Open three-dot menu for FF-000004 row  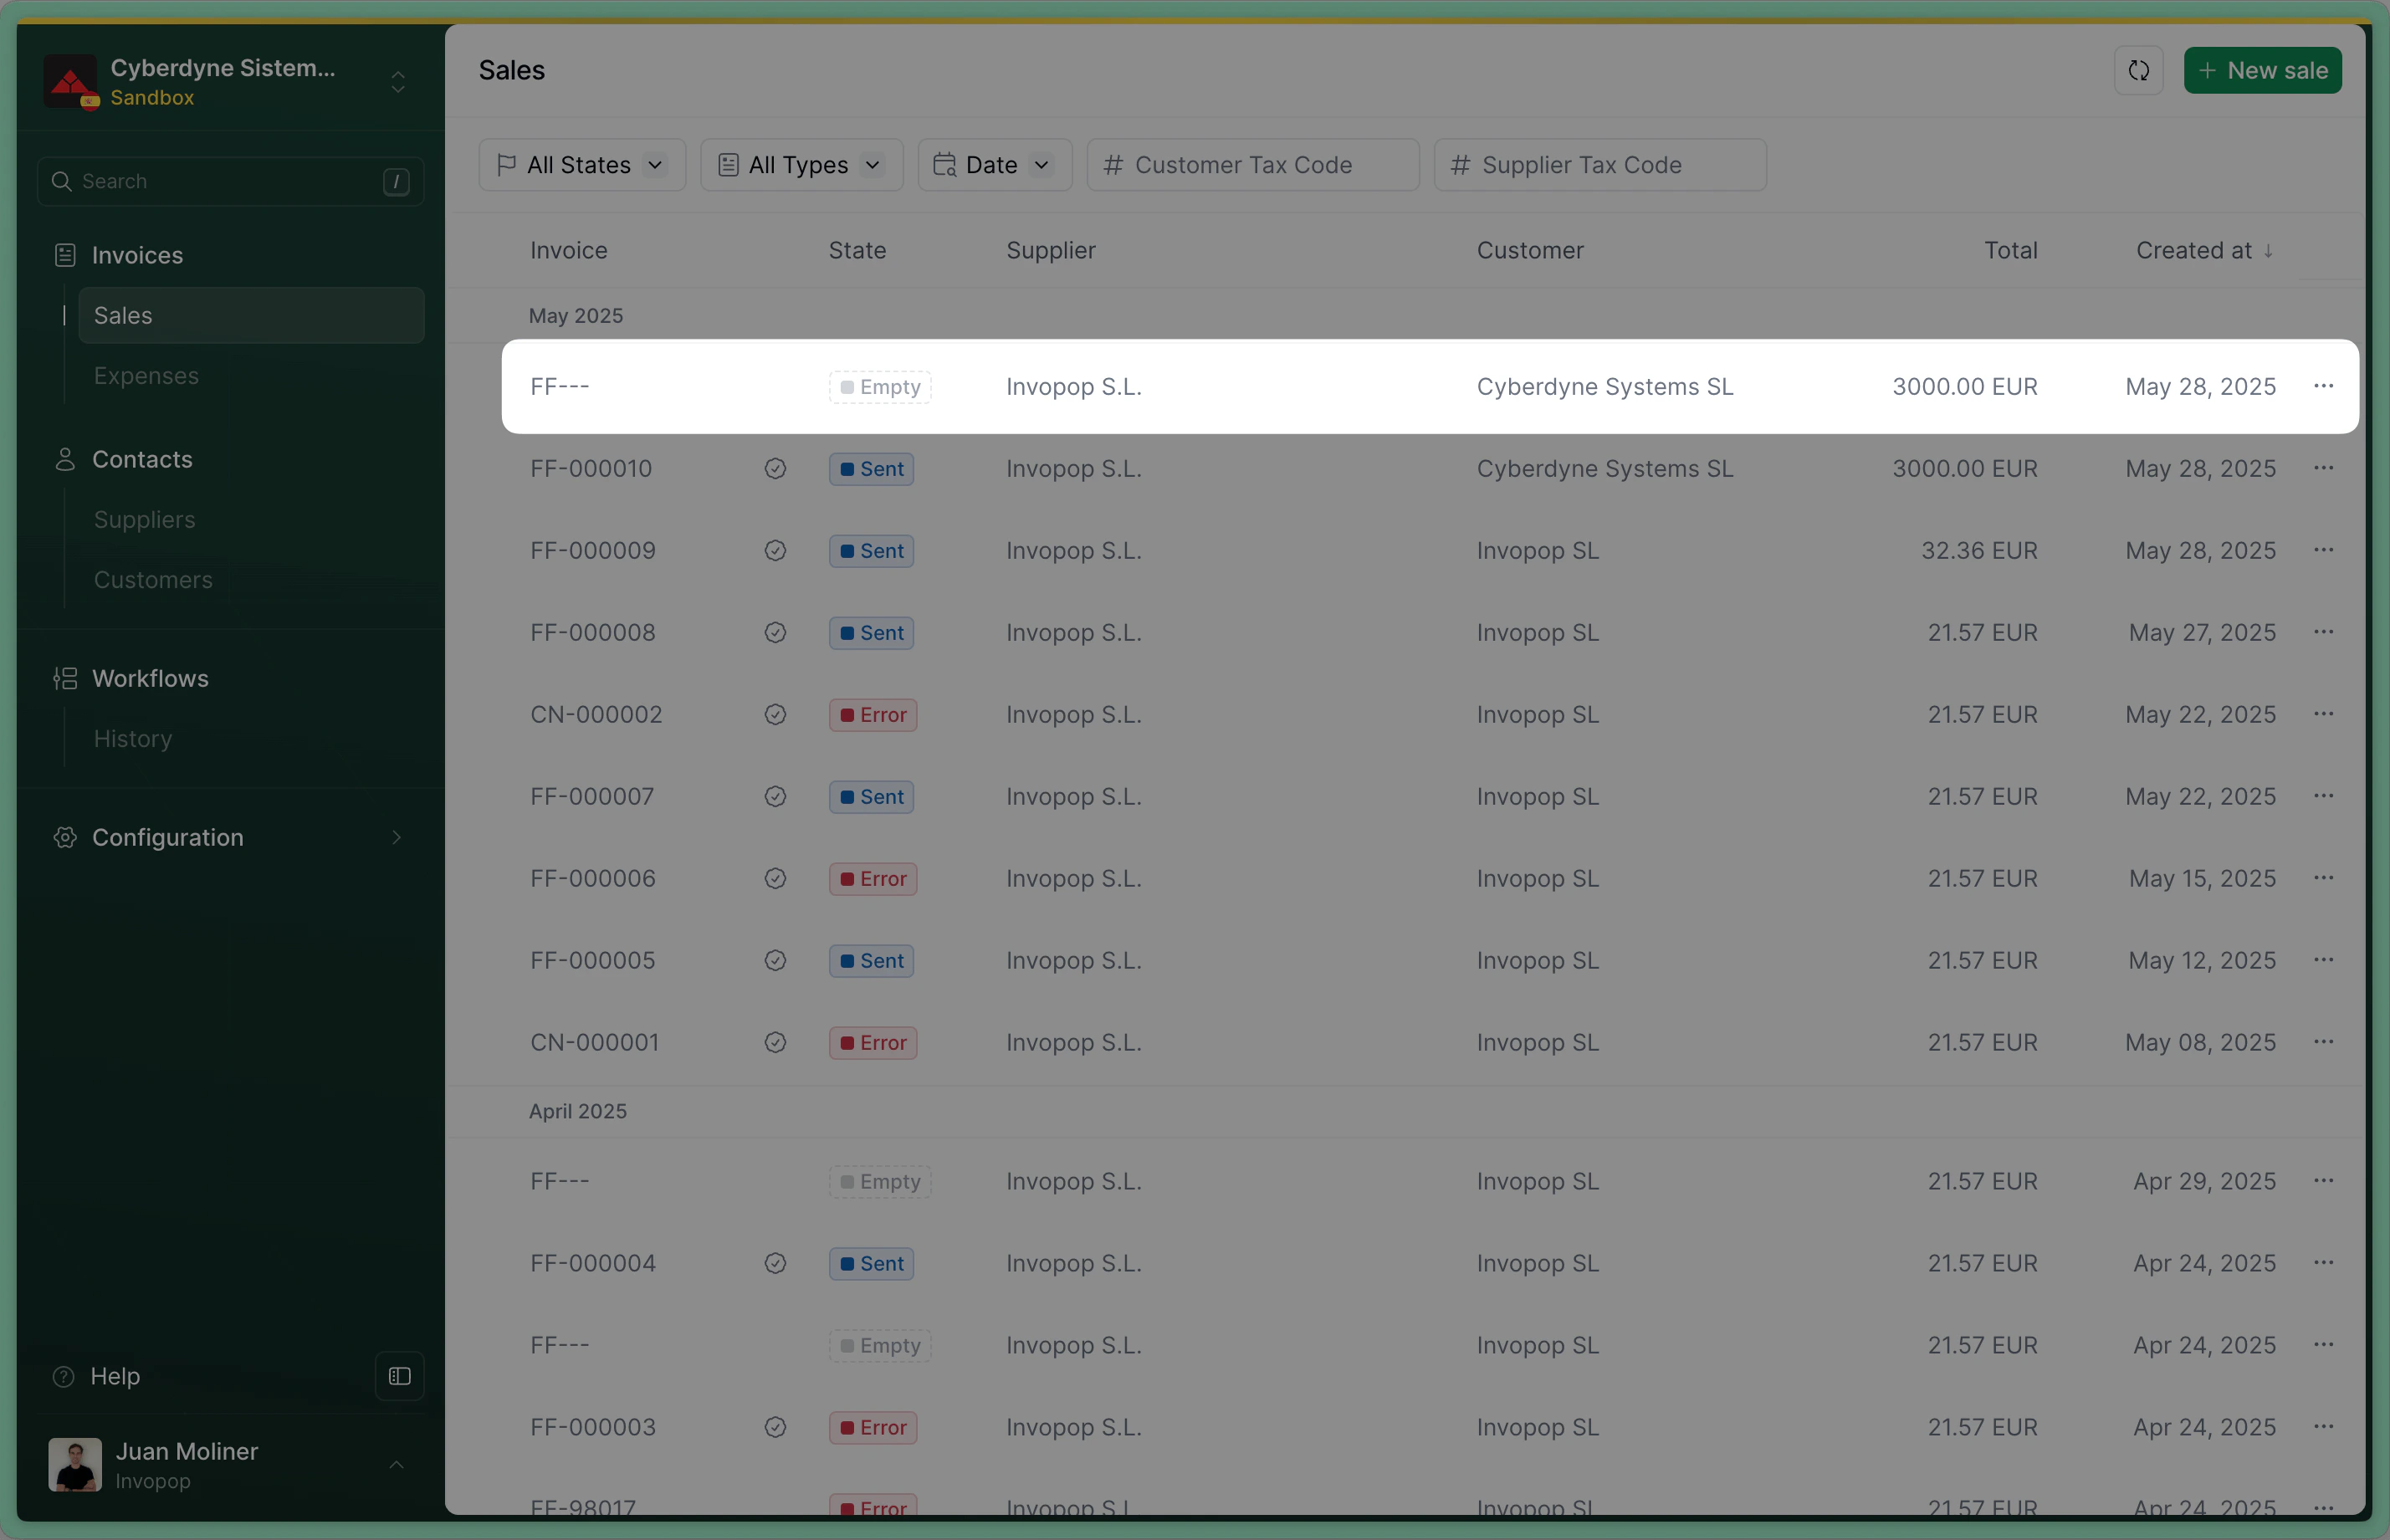[2323, 1263]
